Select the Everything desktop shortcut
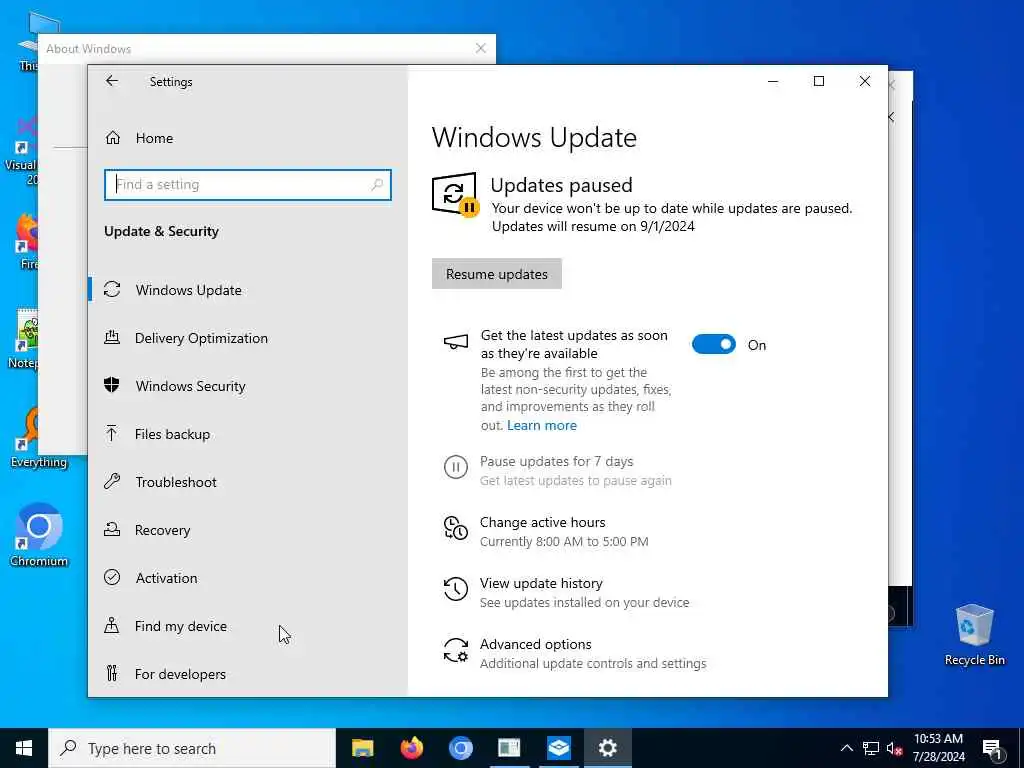 pyautogui.click(x=39, y=437)
